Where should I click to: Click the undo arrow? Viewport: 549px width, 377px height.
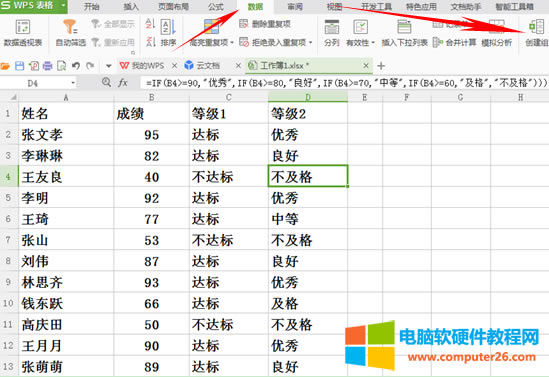click(76, 65)
